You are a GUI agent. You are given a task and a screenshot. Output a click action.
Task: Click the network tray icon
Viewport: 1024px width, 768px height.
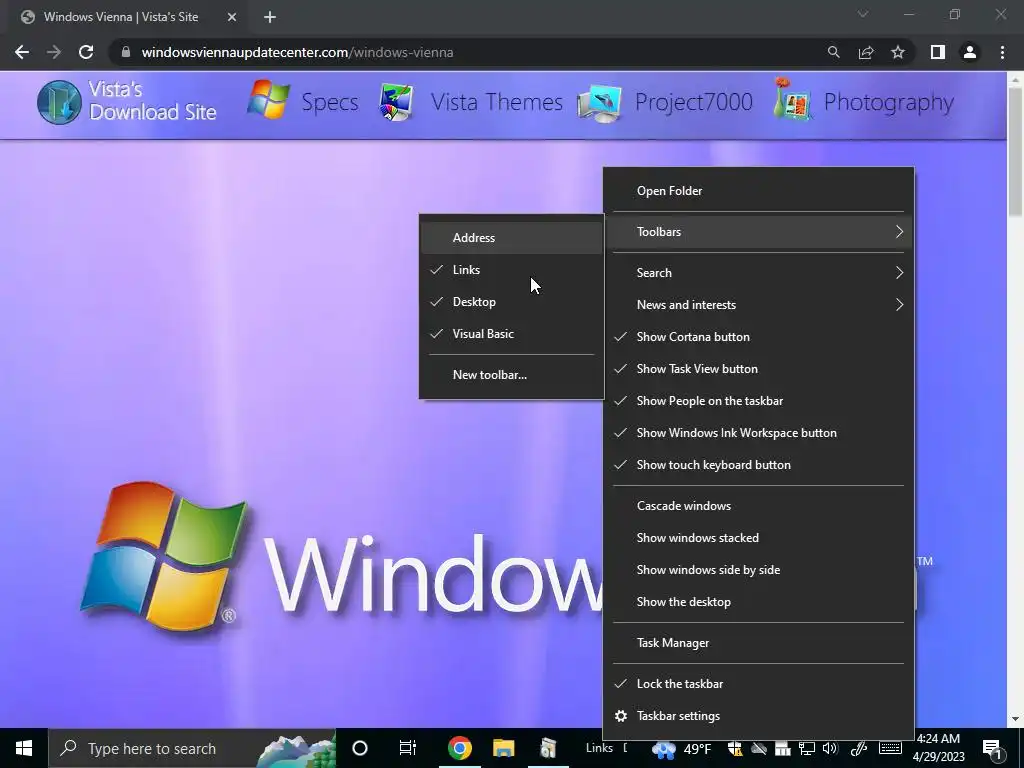(807, 748)
